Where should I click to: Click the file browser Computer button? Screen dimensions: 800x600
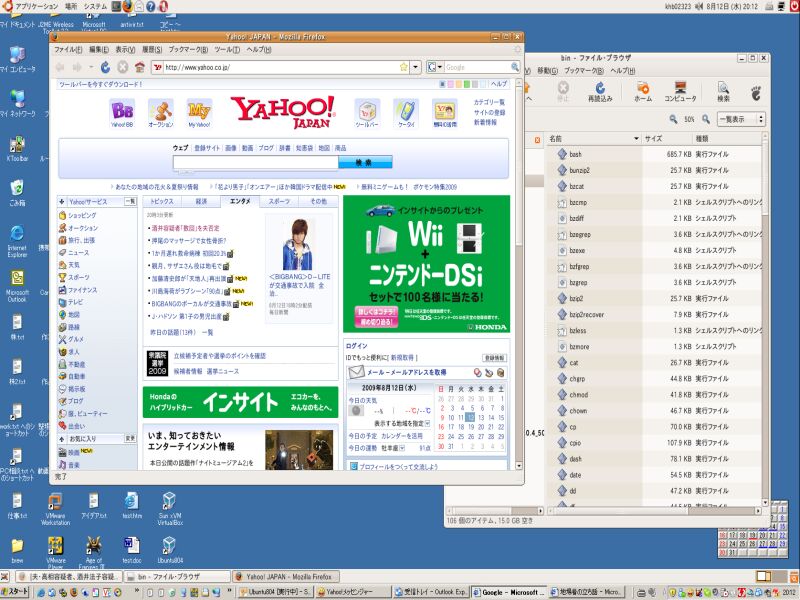[x=680, y=92]
